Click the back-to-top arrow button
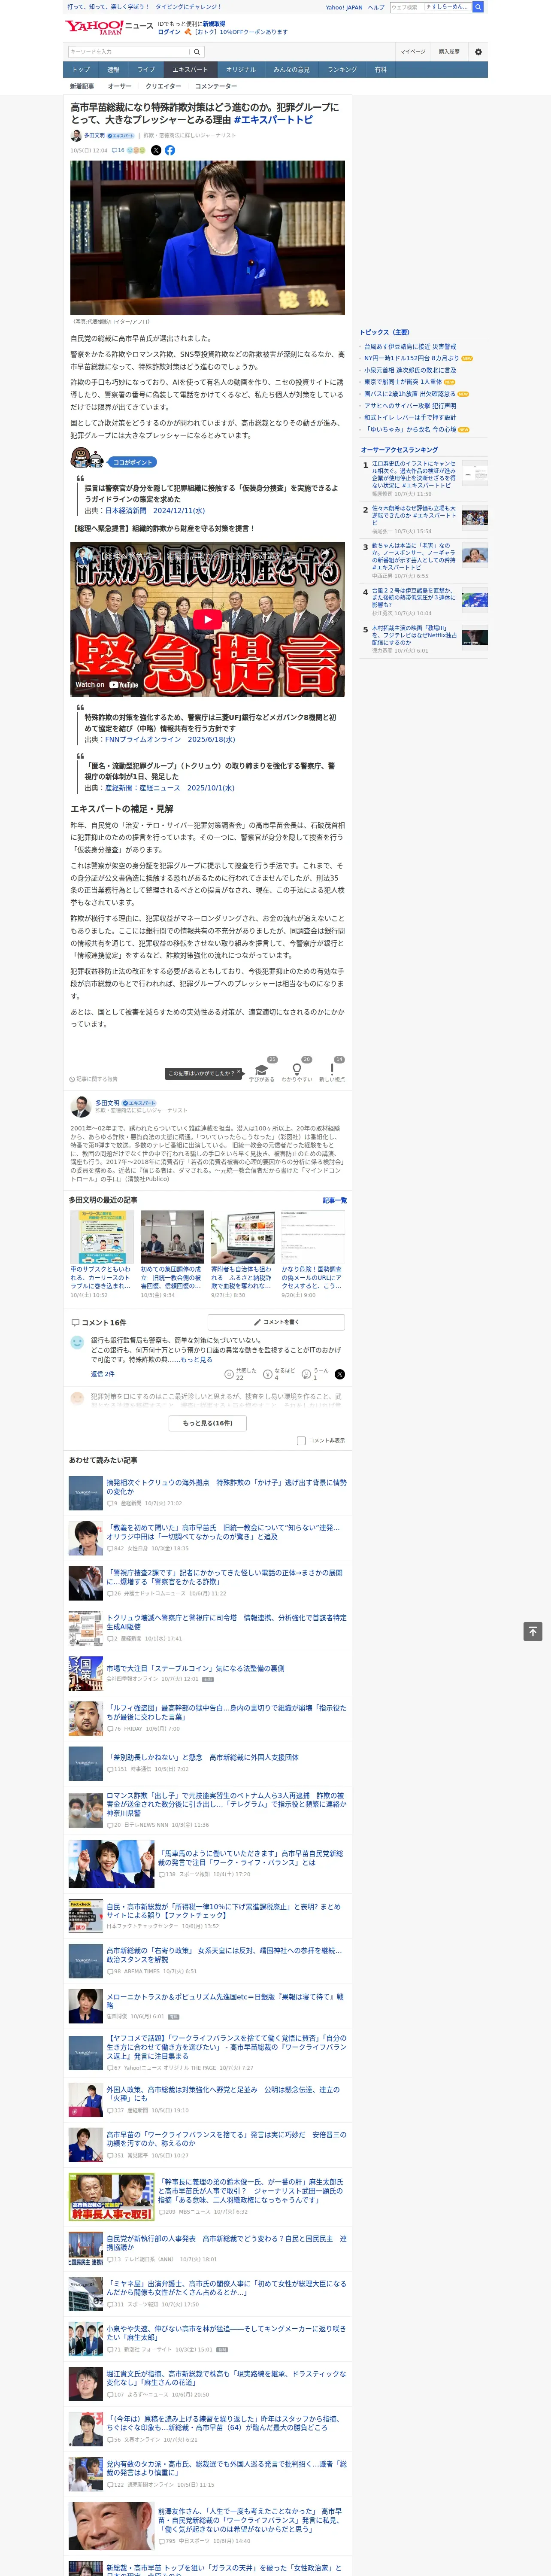The image size is (551, 2576). 533,1631
